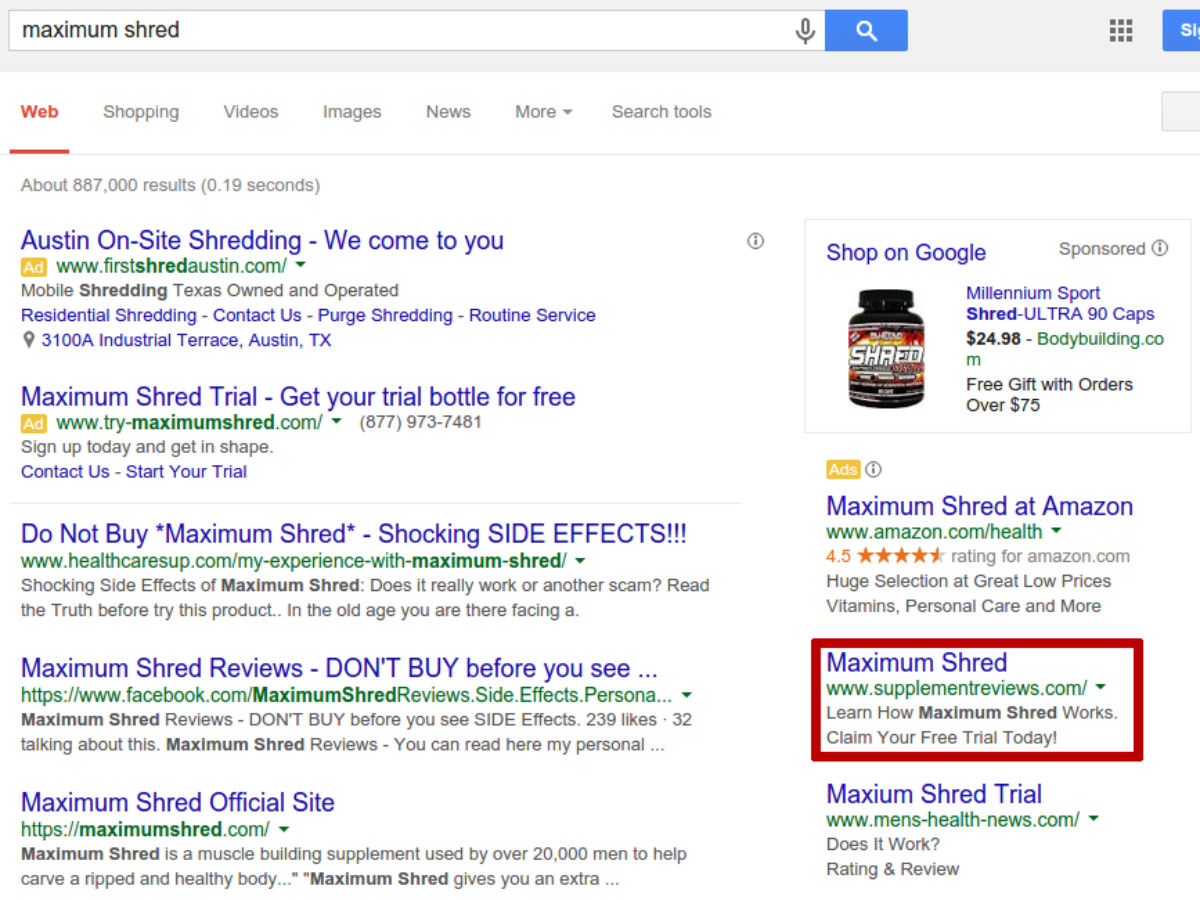Click the info icon beside the yellow Ads badge
This screenshot has height=900, width=1200.
[873, 469]
